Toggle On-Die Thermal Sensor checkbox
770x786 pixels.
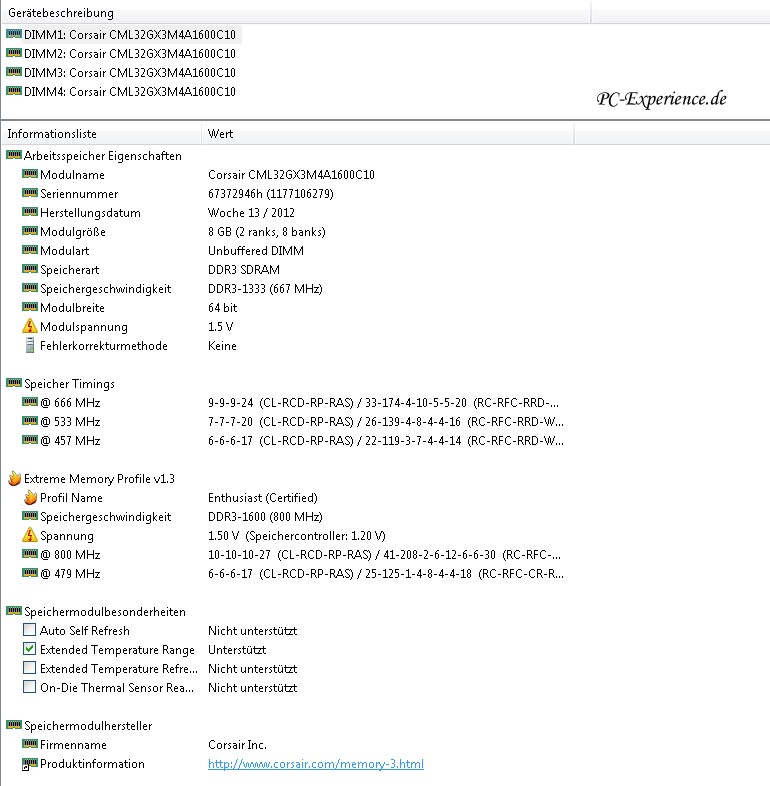point(30,688)
